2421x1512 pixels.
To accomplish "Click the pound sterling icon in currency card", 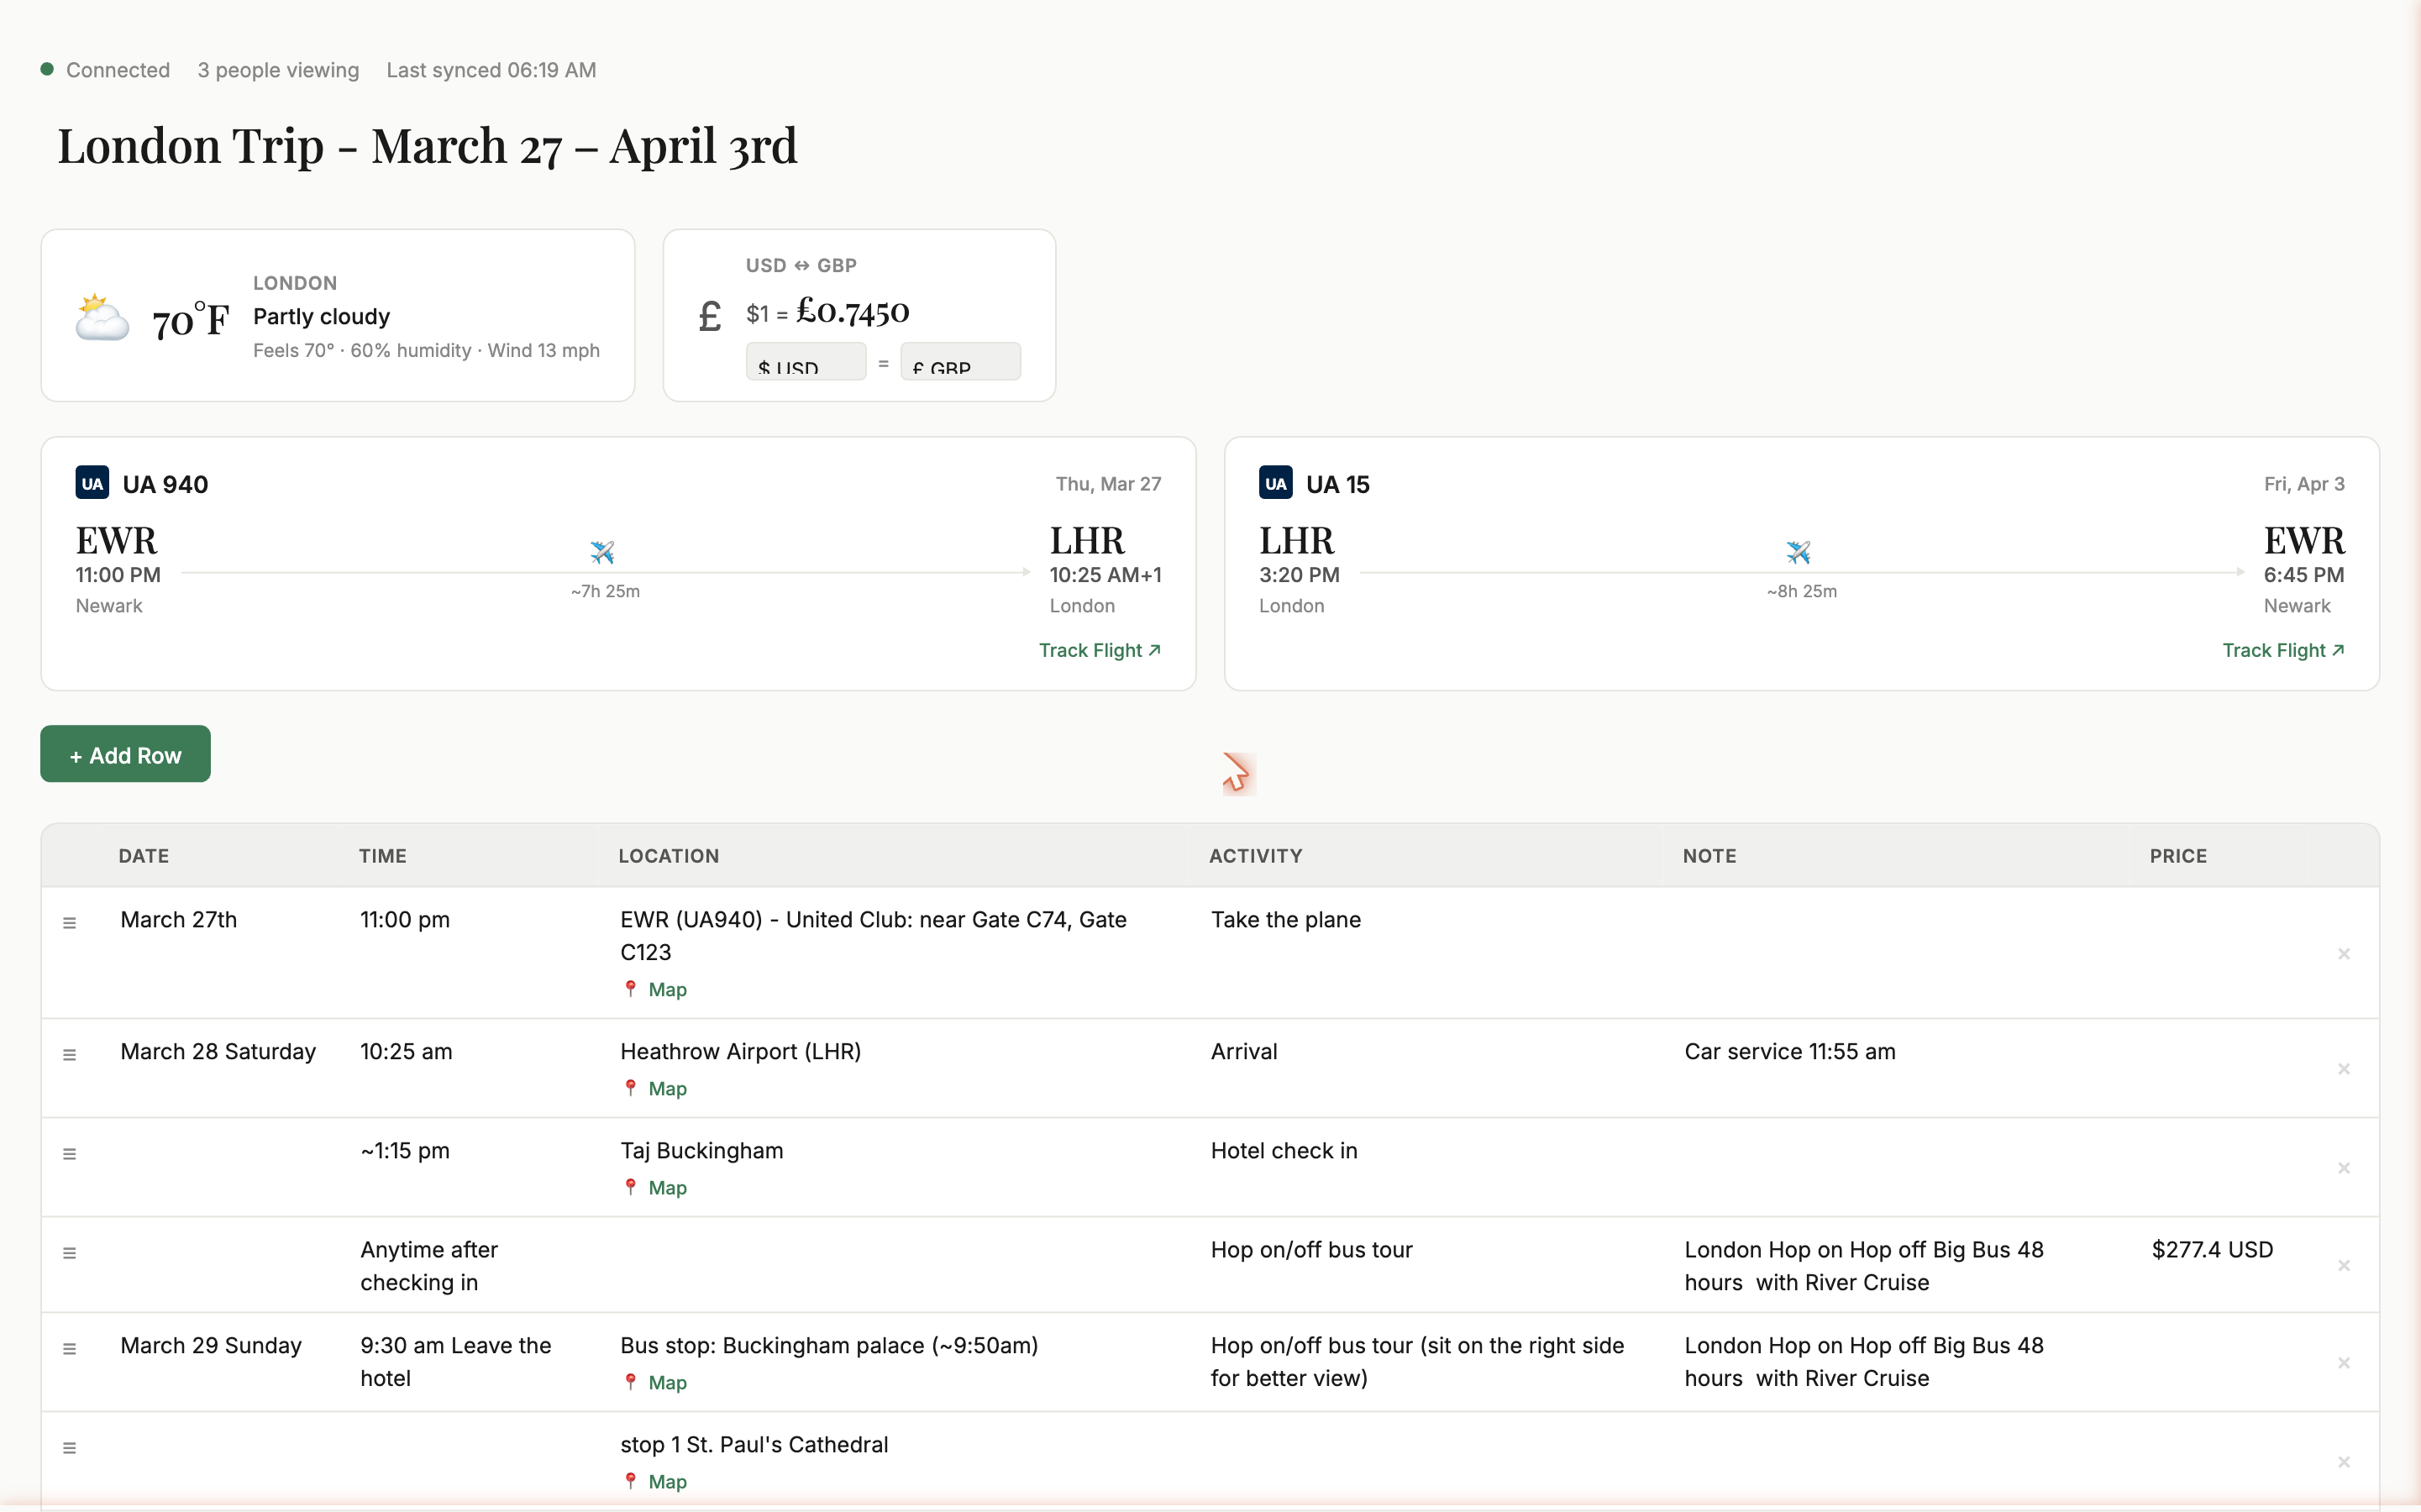I will coord(709,317).
